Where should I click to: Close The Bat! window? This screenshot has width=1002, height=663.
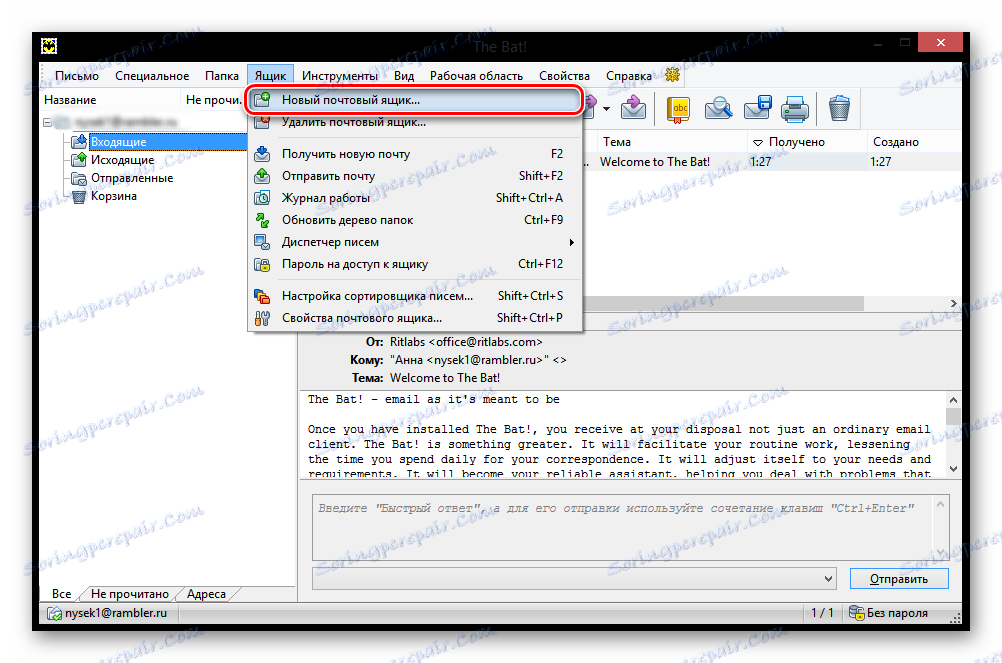point(941,43)
